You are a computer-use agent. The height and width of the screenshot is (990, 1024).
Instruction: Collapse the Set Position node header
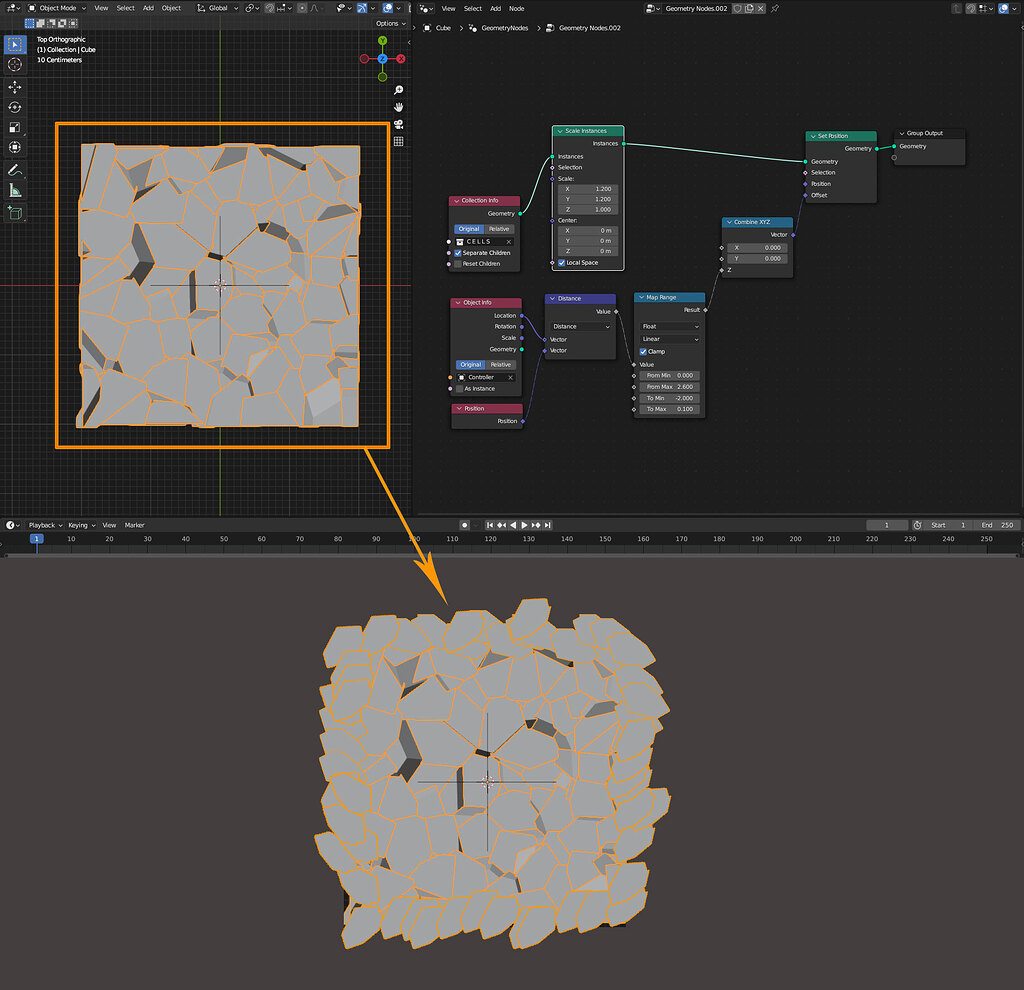tap(815, 136)
